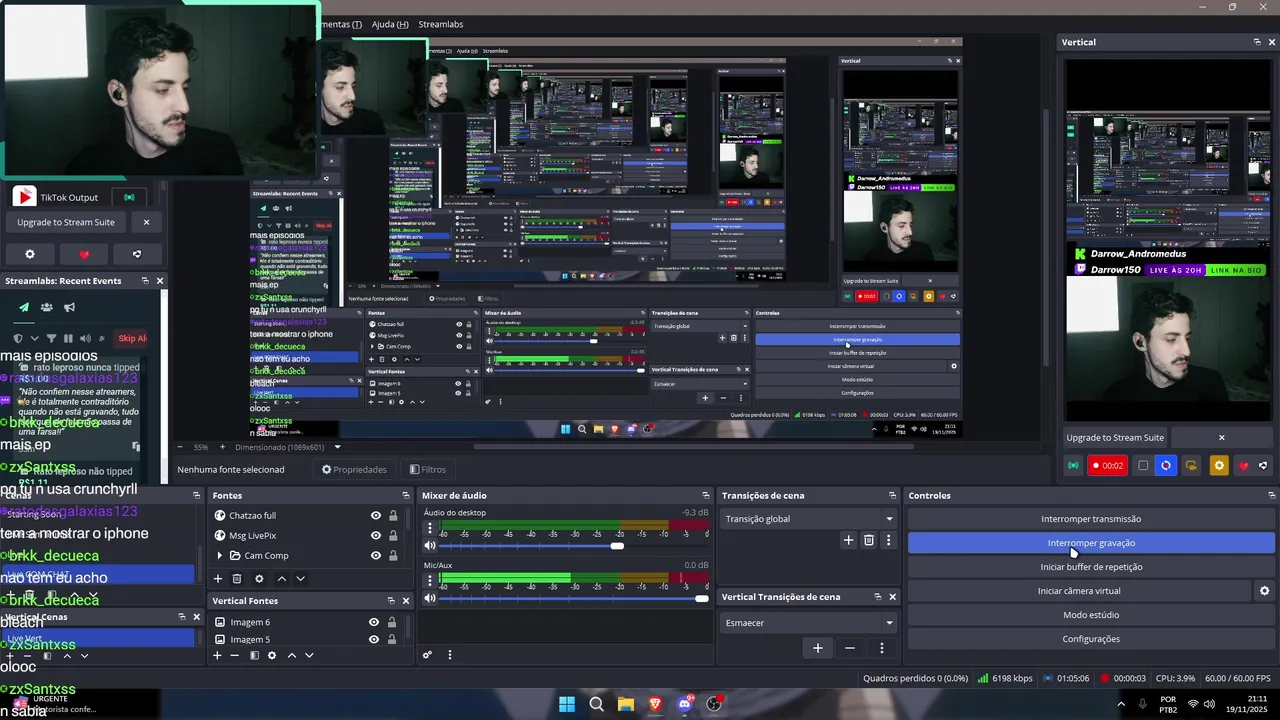Add a new source in the Fontes panel
Image resolution: width=1280 pixels, height=720 pixels.
(x=218, y=578)
